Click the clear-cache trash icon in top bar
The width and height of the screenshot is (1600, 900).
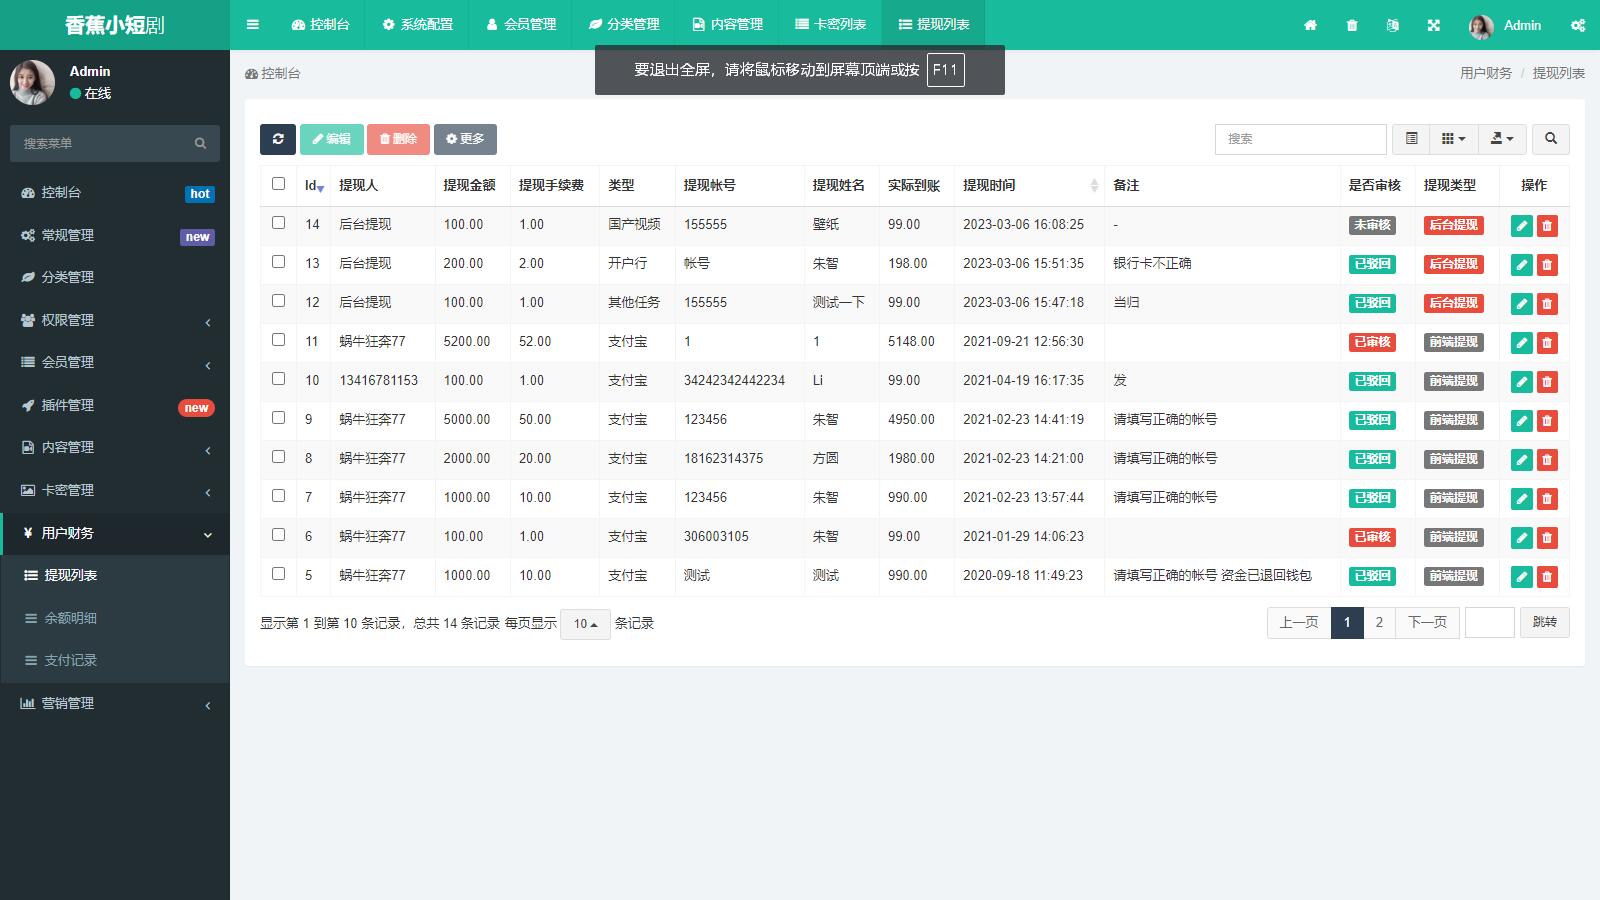(1352, 25)
